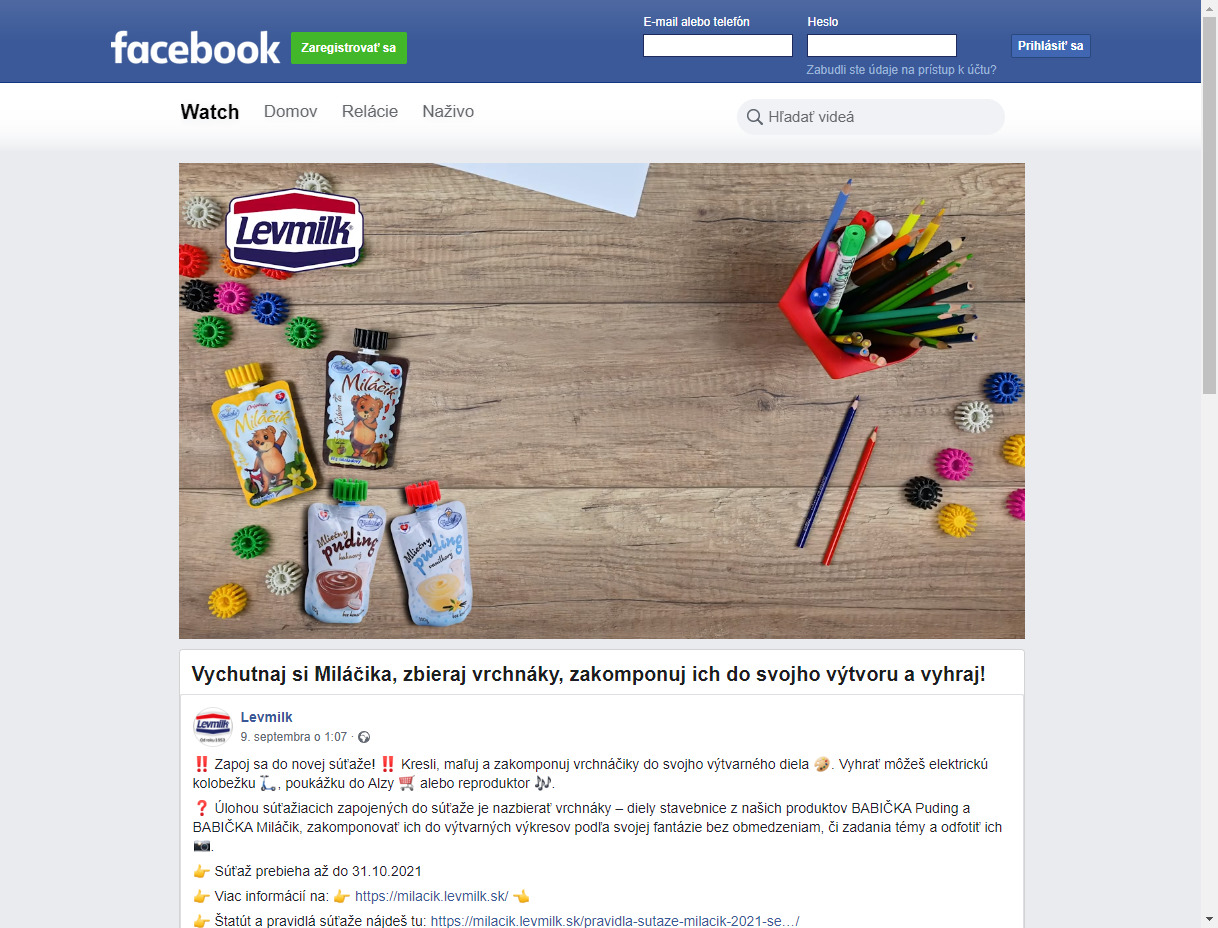
Task: Focus the Heslo password field
Action: click(882, 46)
